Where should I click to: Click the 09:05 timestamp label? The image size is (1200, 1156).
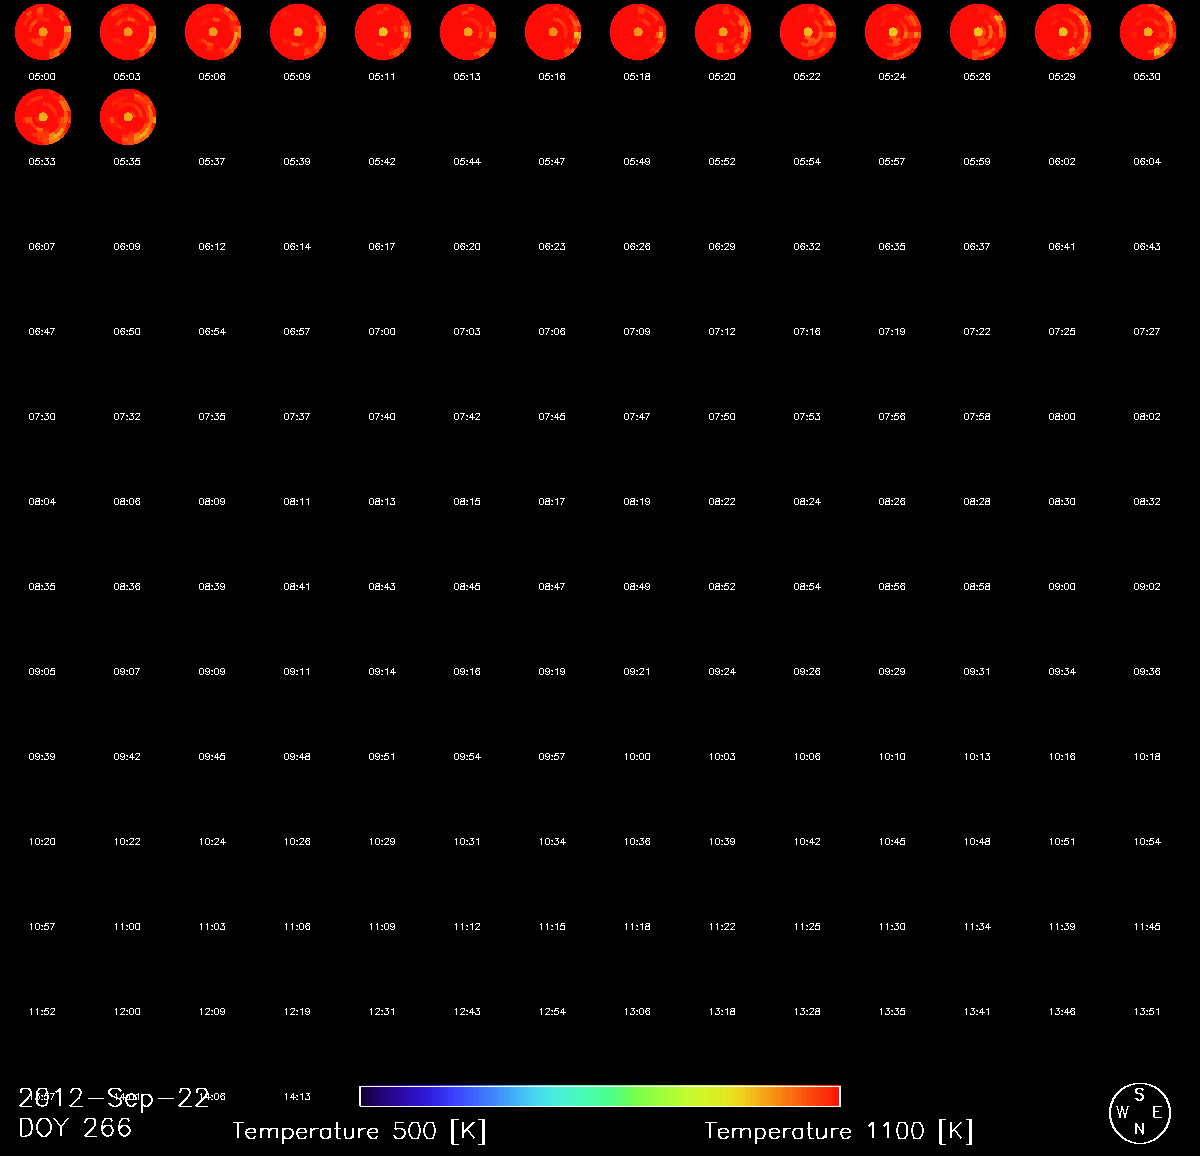[42, 672]
